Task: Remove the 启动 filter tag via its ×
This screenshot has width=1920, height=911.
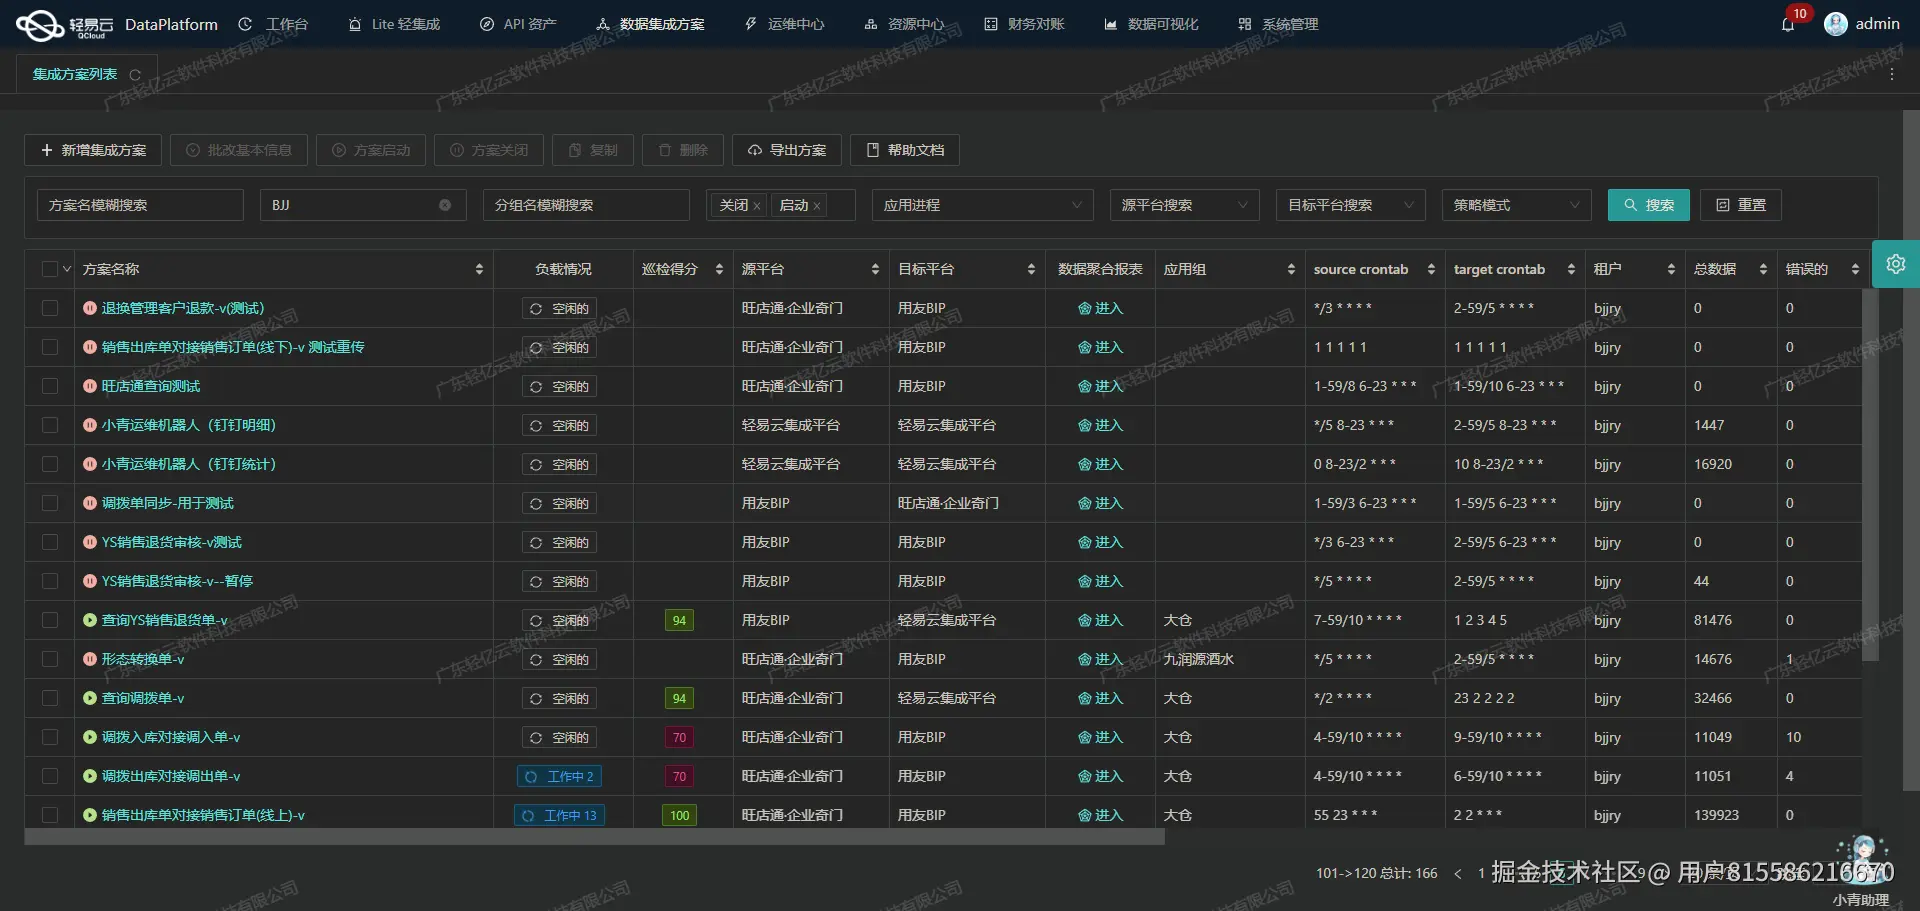Action: point(817,205)
